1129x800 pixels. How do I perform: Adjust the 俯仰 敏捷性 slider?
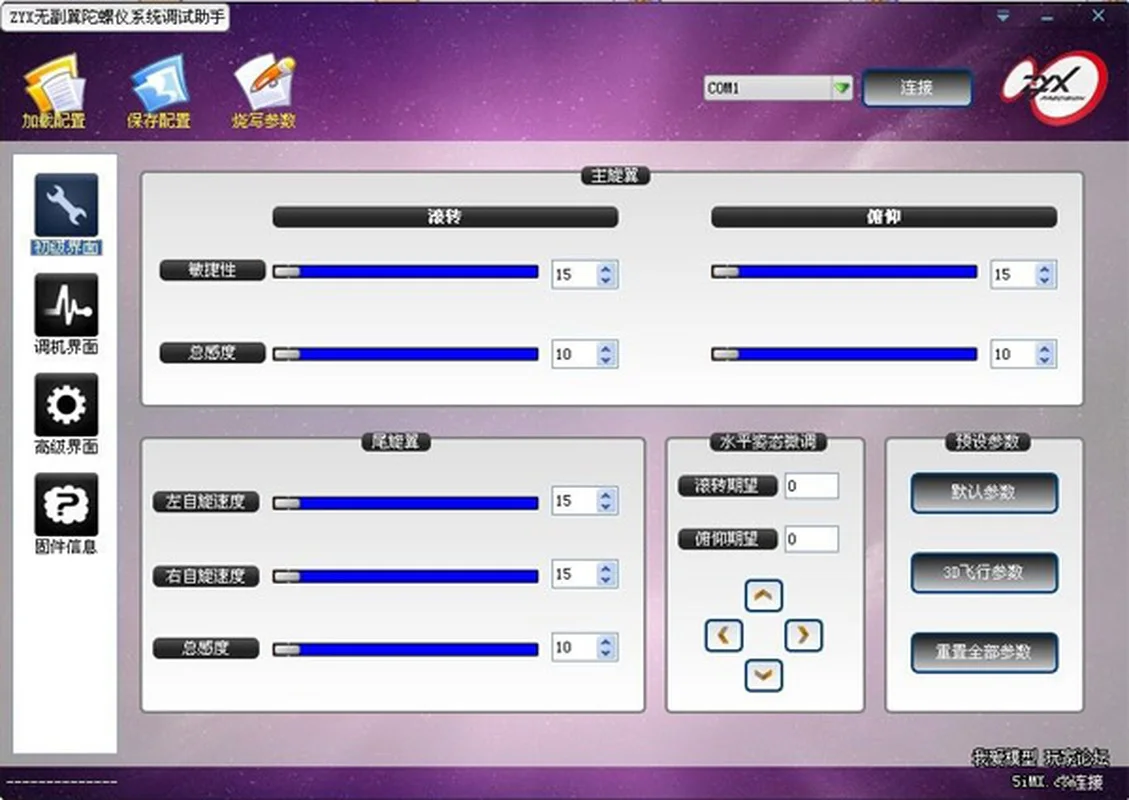[845, 272]
